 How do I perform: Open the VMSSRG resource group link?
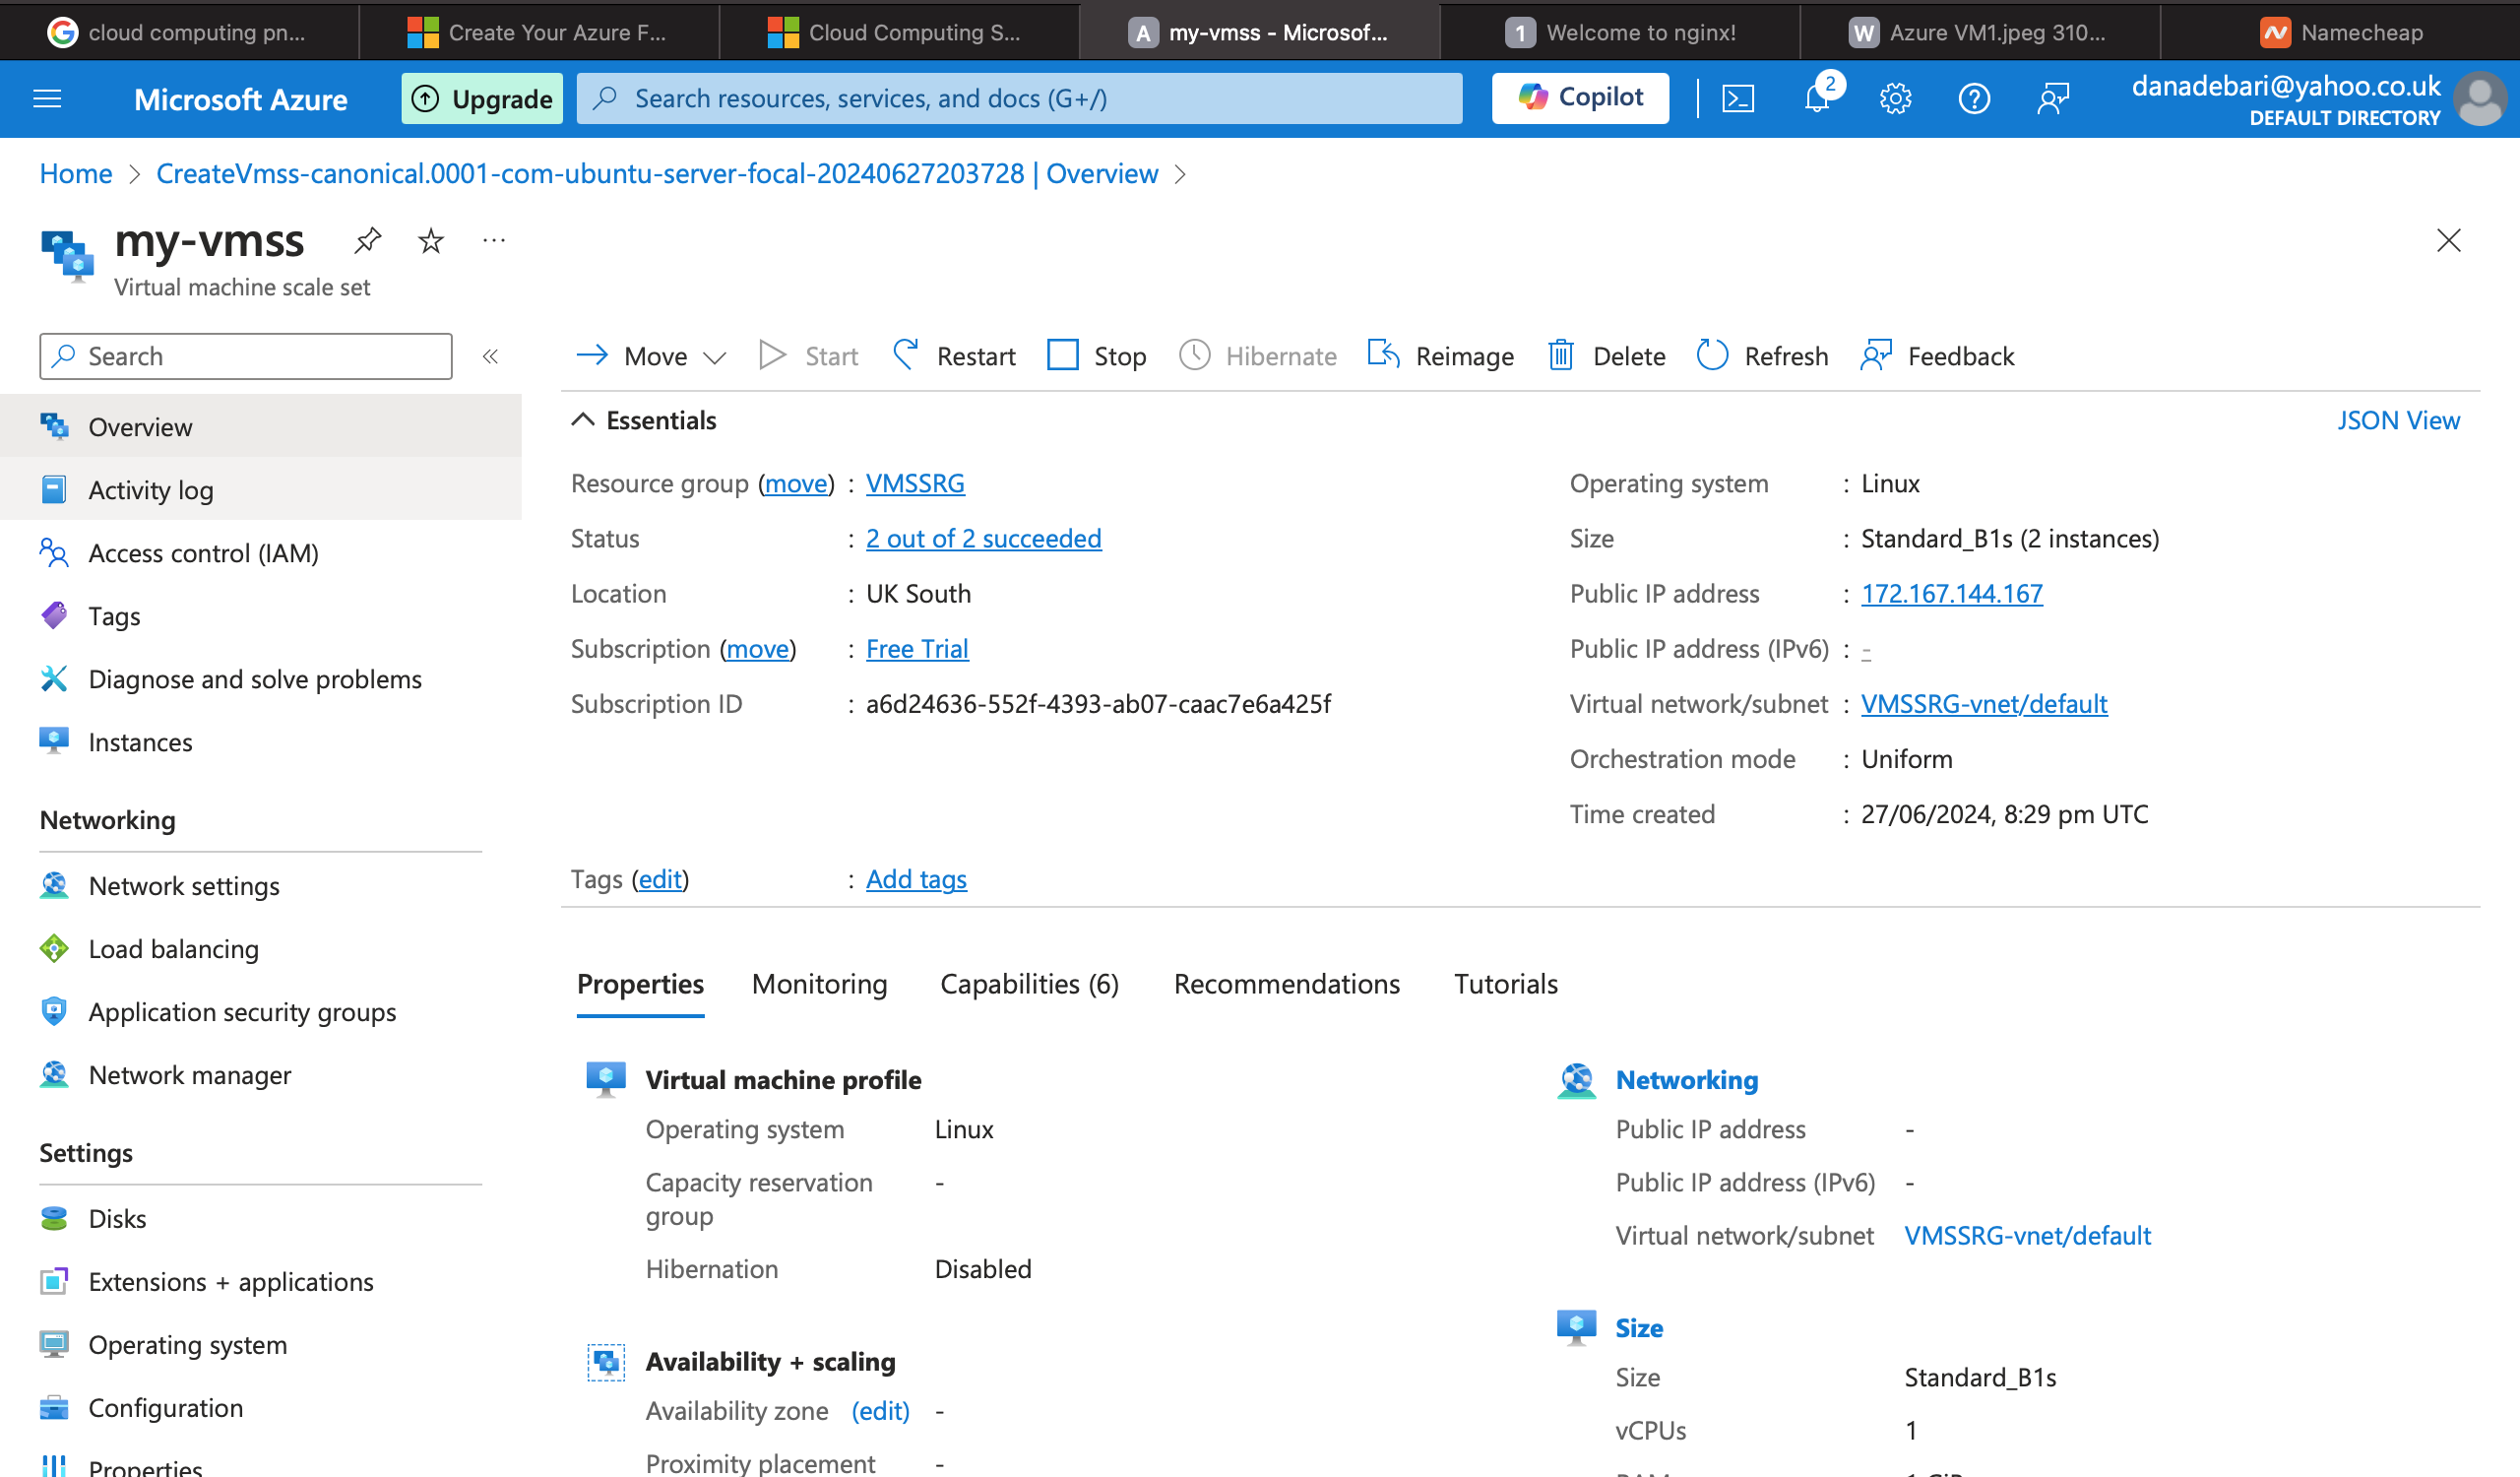(x=915, y=483)
